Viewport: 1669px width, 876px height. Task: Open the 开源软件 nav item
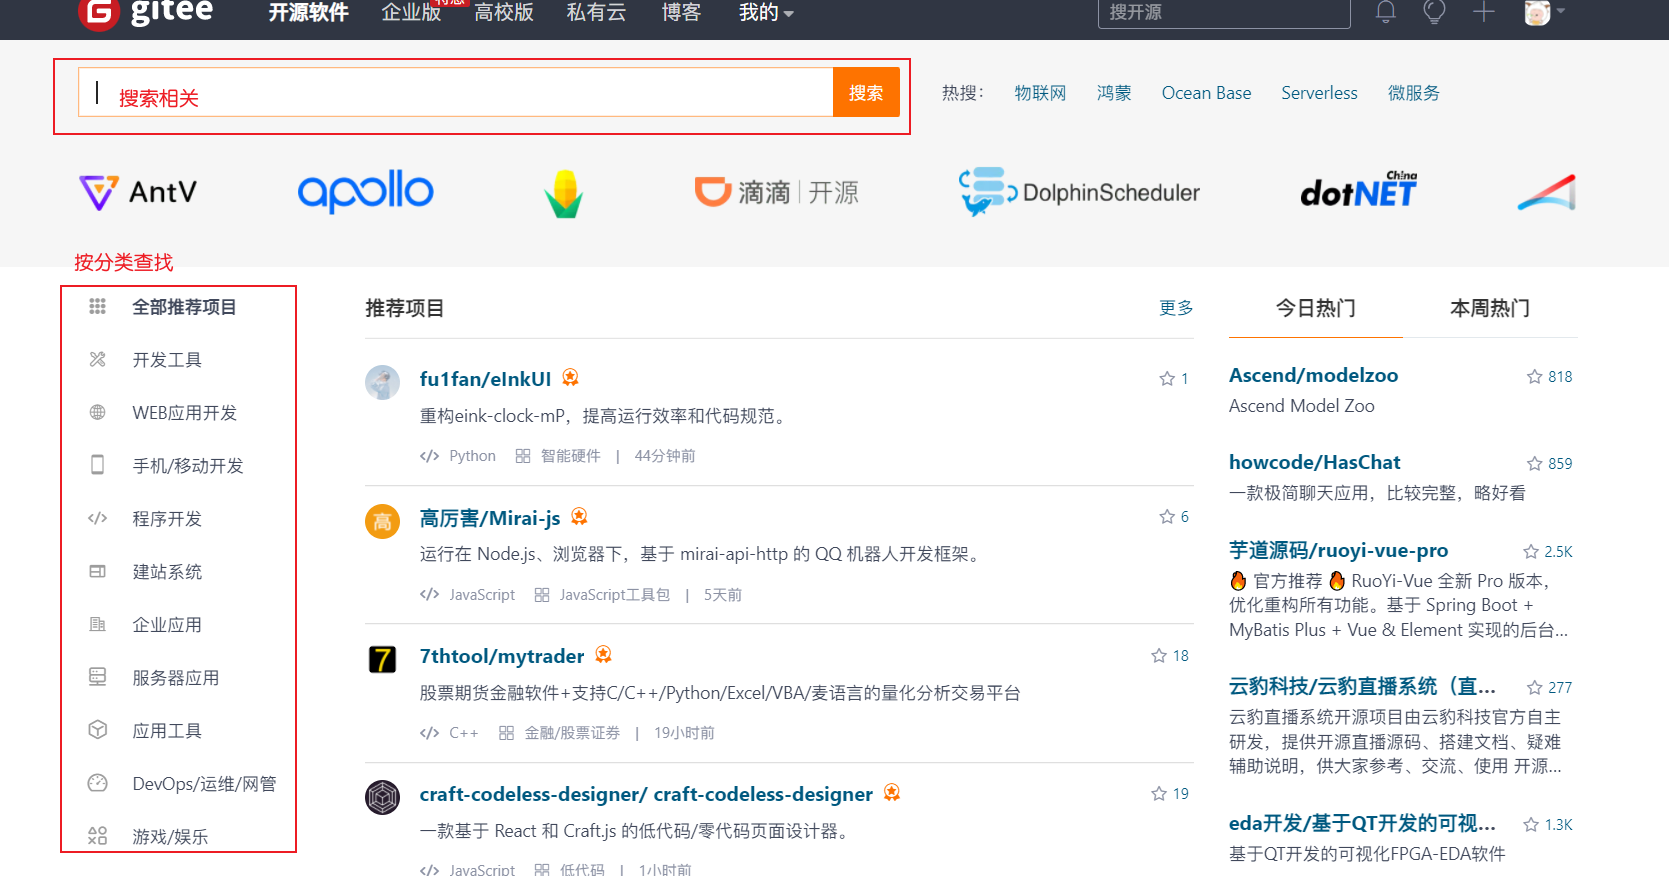click(x=308, y=13)
